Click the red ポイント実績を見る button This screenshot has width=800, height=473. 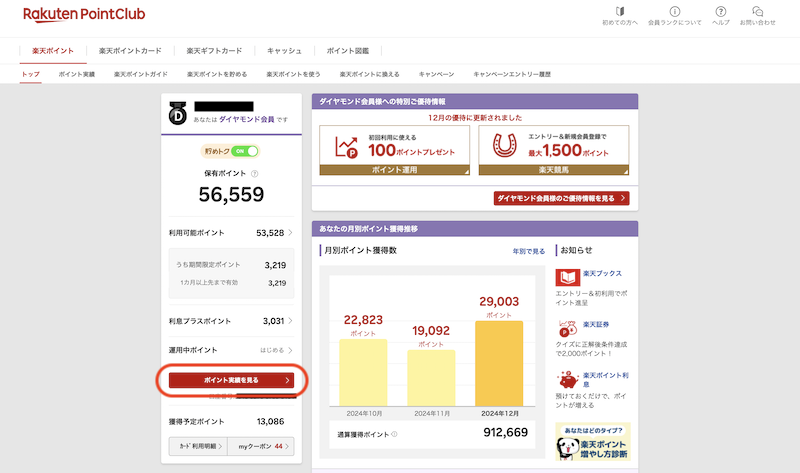point(231,380)
